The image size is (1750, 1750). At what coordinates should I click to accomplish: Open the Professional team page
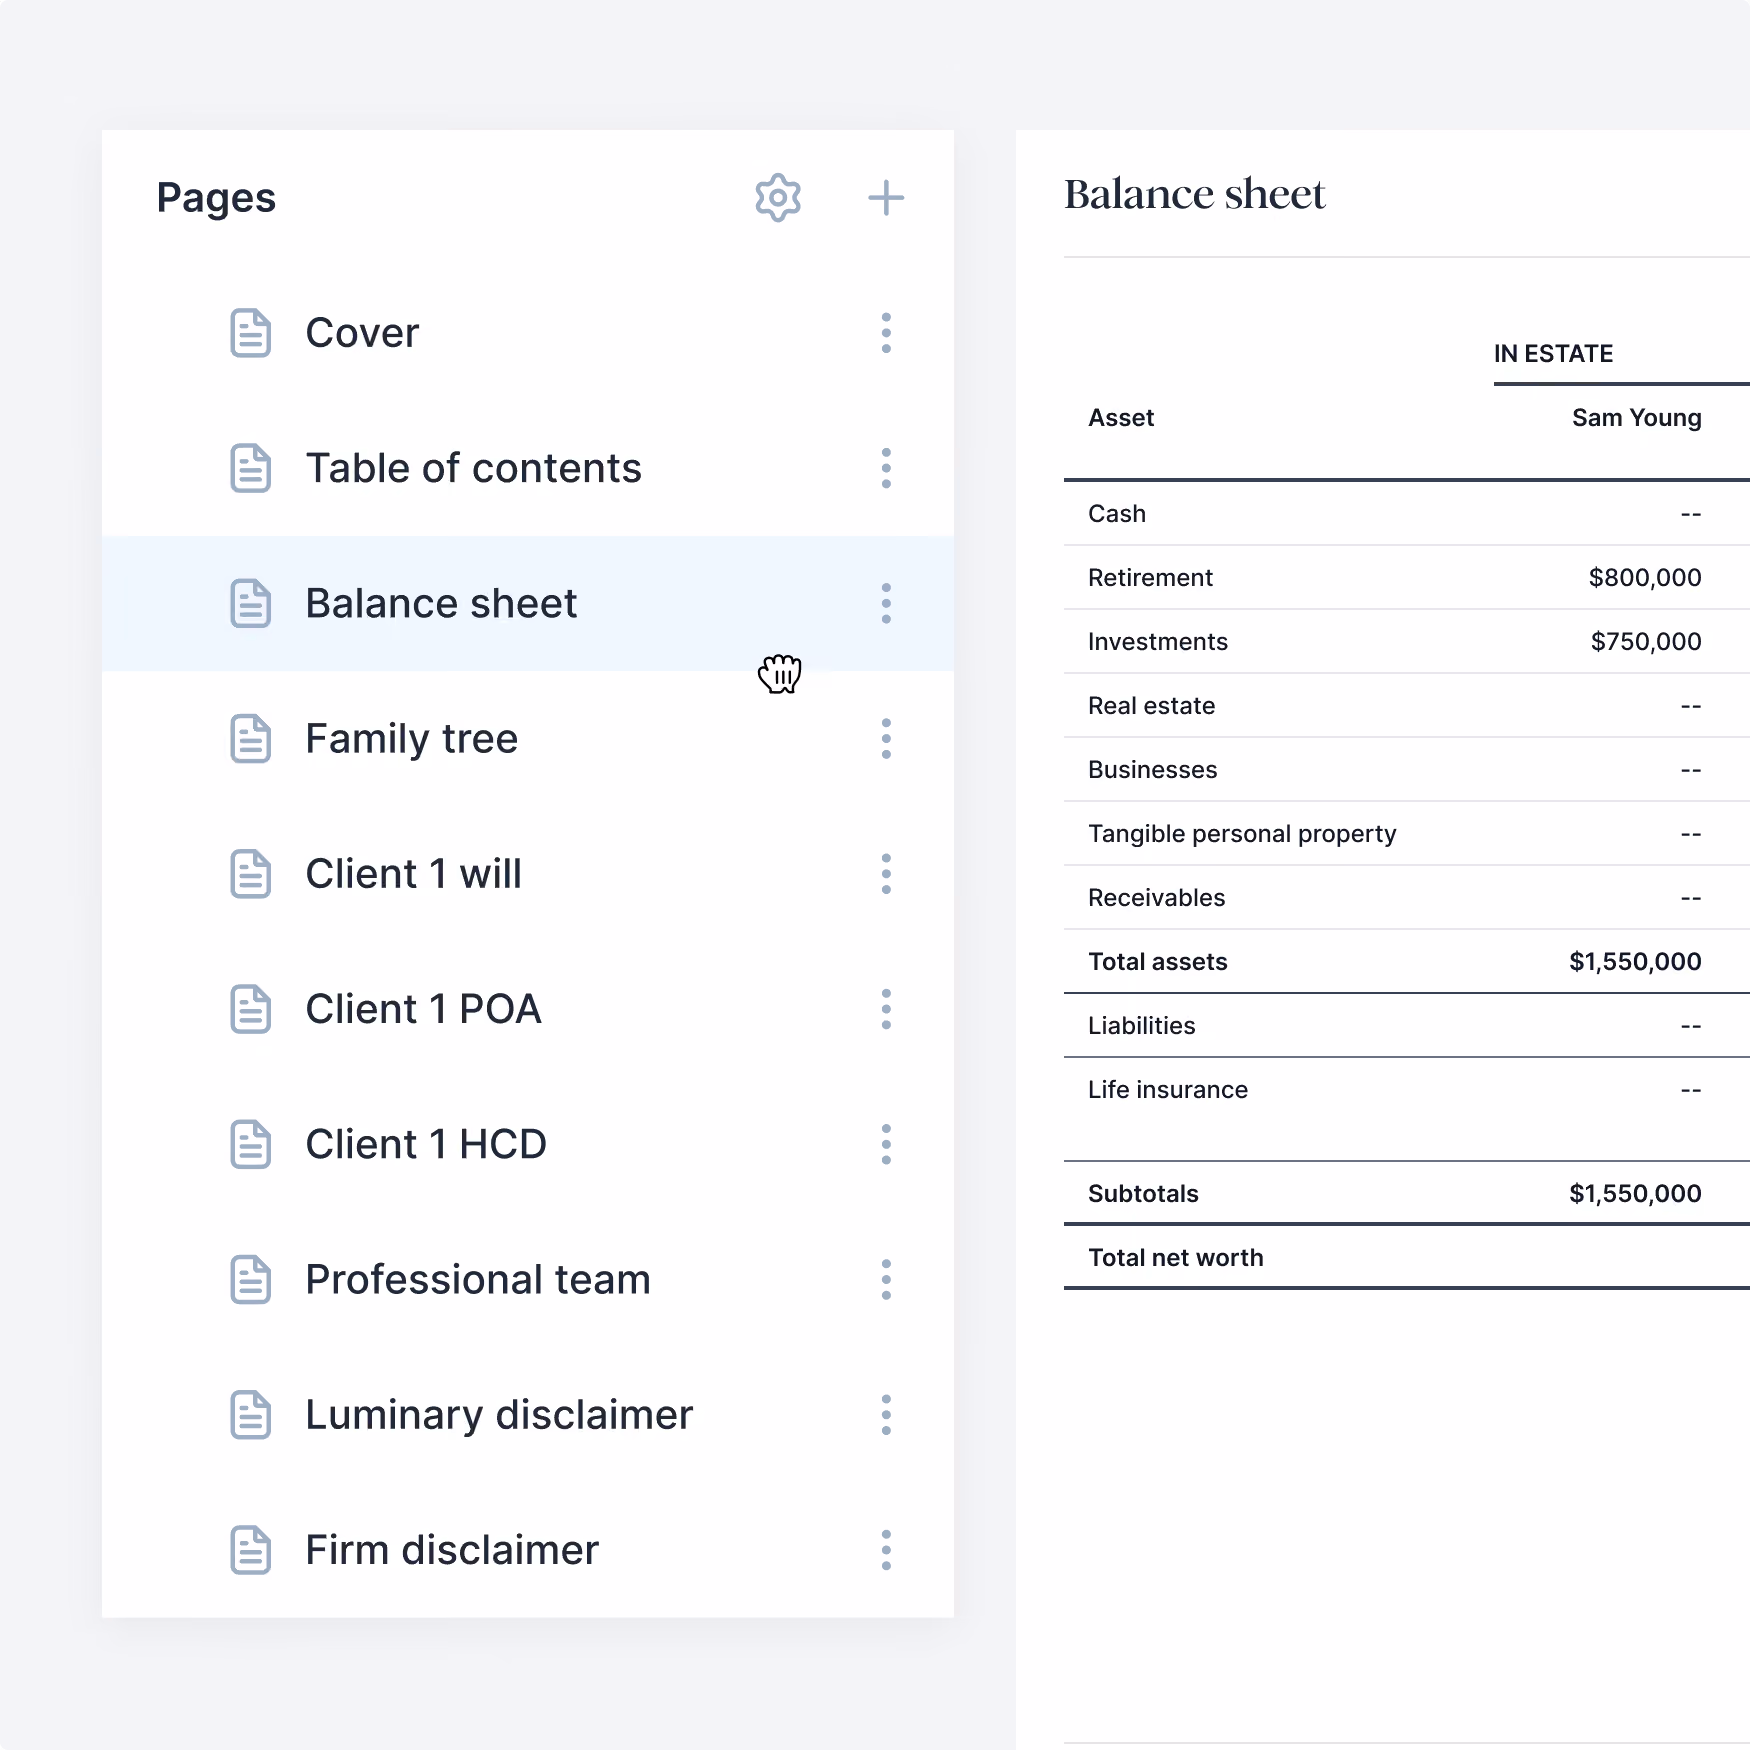tap(528, 1279)
